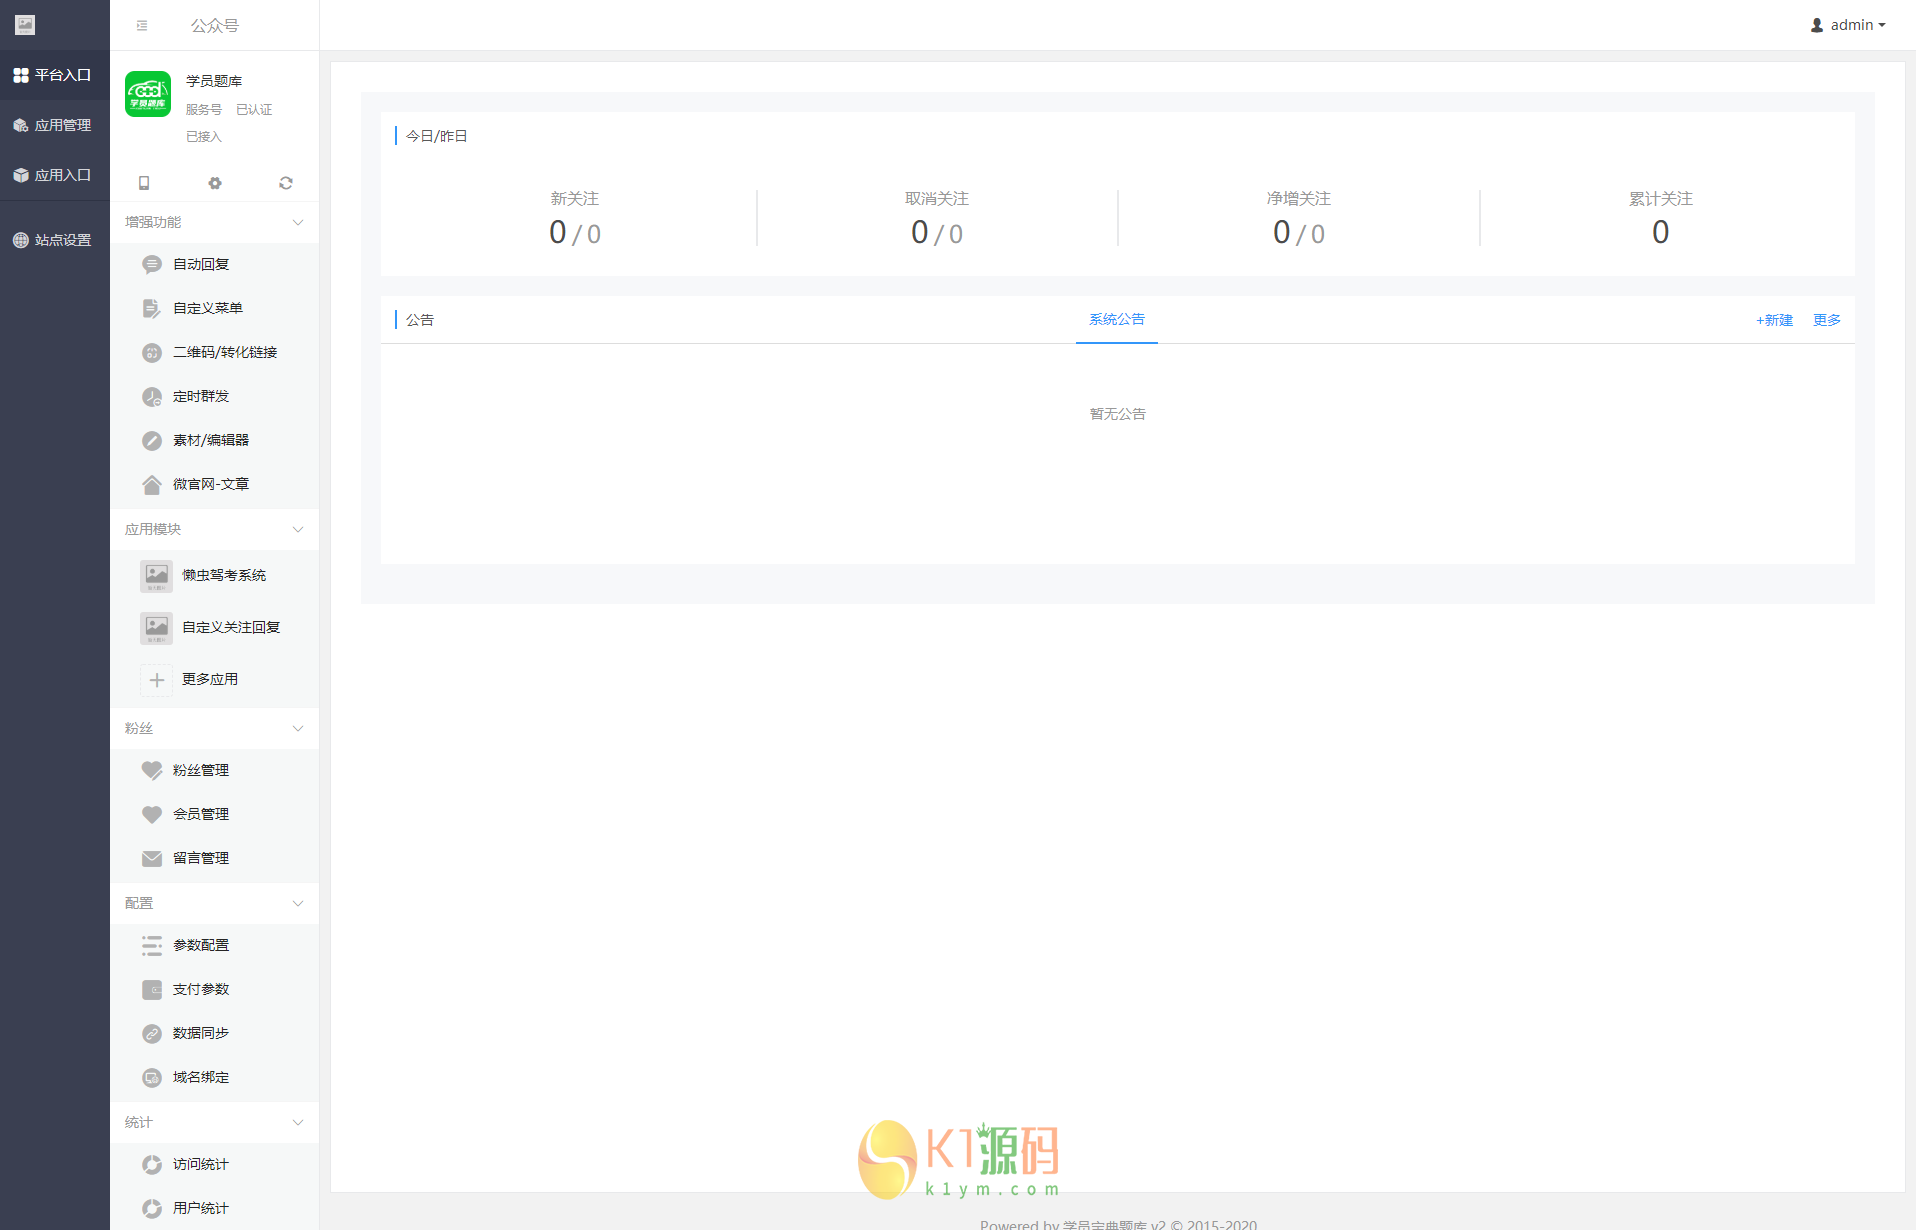Click the +新建 announcement link
Viewport: 1916px width, 1230px height.
coord(1774,320)
